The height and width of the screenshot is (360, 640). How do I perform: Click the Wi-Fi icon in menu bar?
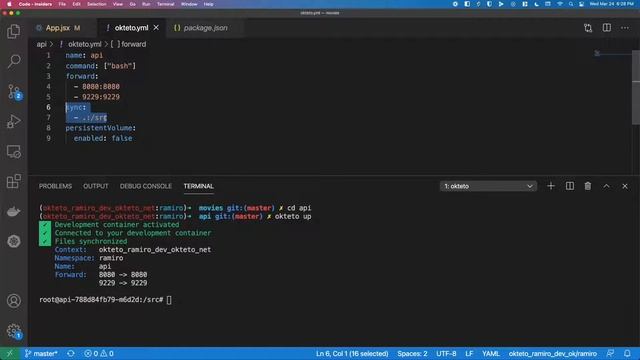(560, 4)
